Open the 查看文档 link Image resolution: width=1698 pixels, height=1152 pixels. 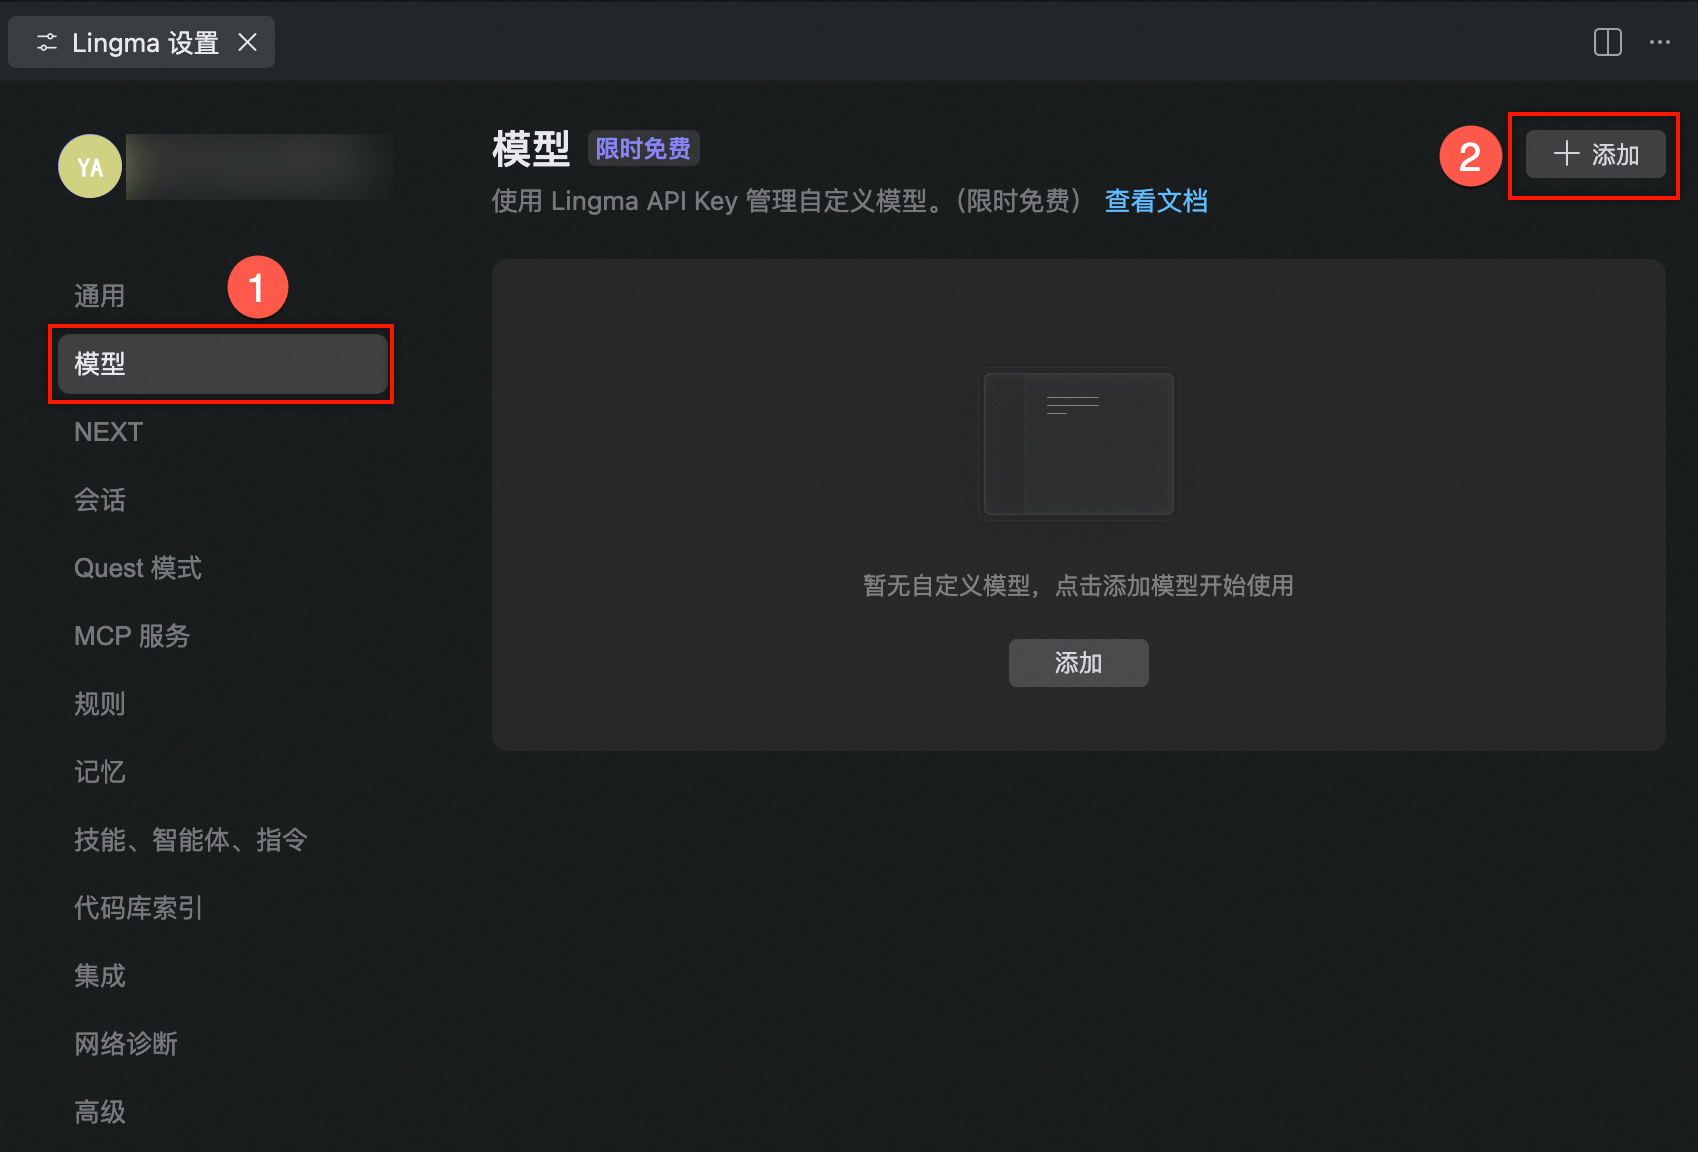click(x=1155, y=201)
